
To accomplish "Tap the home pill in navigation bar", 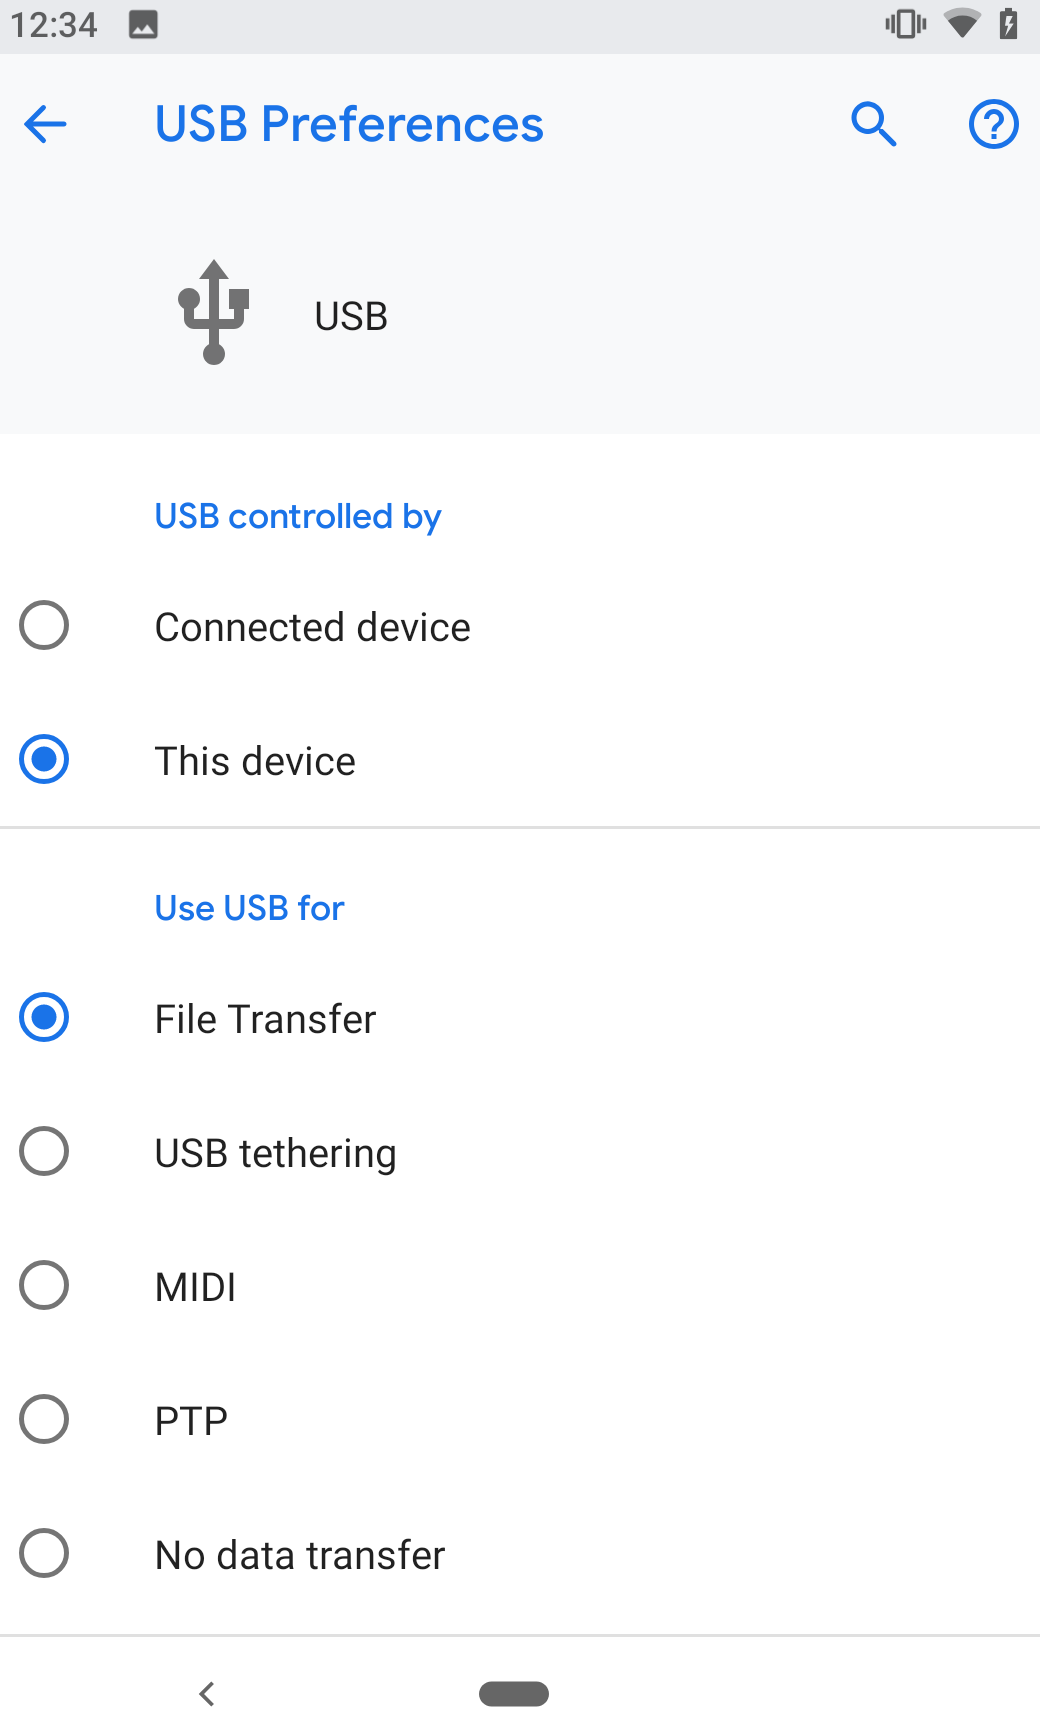I will [514, 1694].
